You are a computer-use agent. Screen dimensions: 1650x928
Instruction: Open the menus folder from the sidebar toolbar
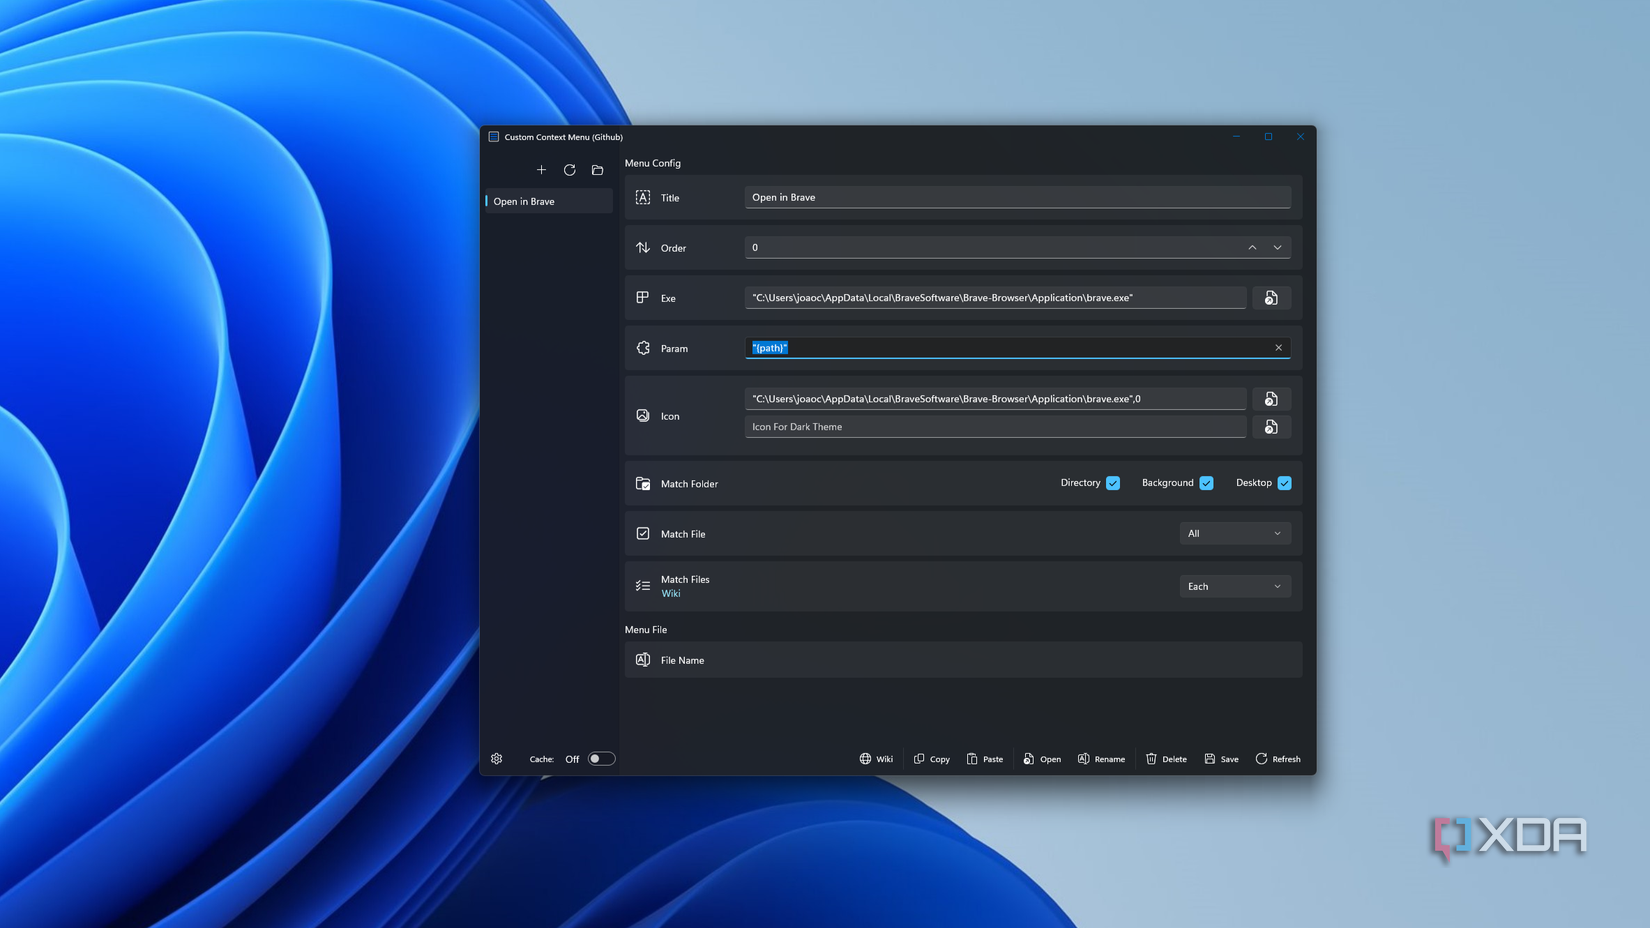(x=597, y=170)
